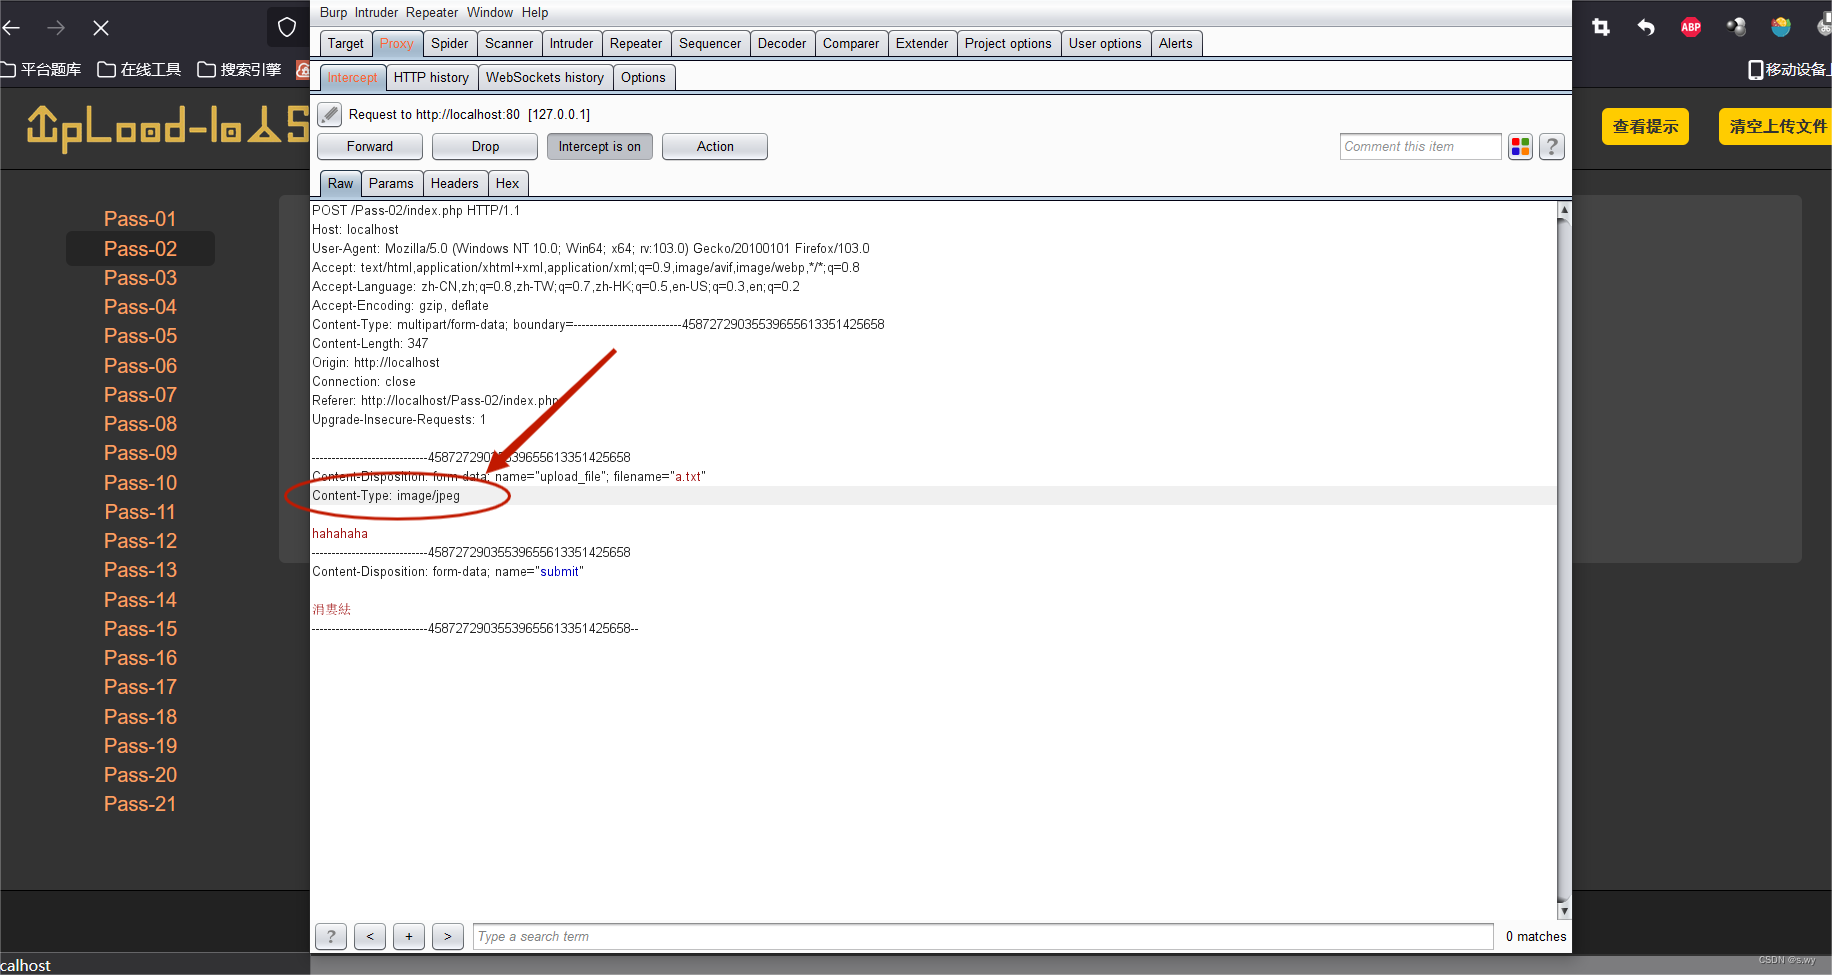This screenshot has height=975, width=1832.
Task: Open the Pass-03 link in sidebar
Action: click(140, 278)
